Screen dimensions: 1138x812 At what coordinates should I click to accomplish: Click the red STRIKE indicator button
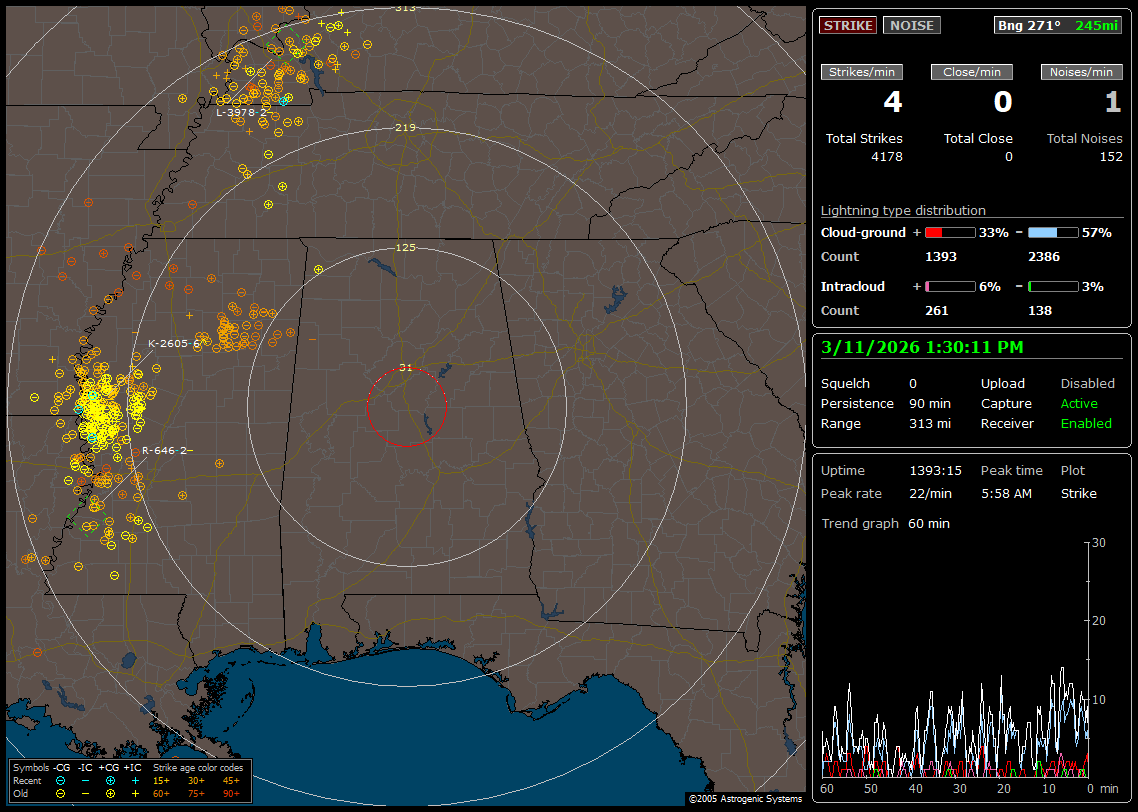[x=848, y=25]
